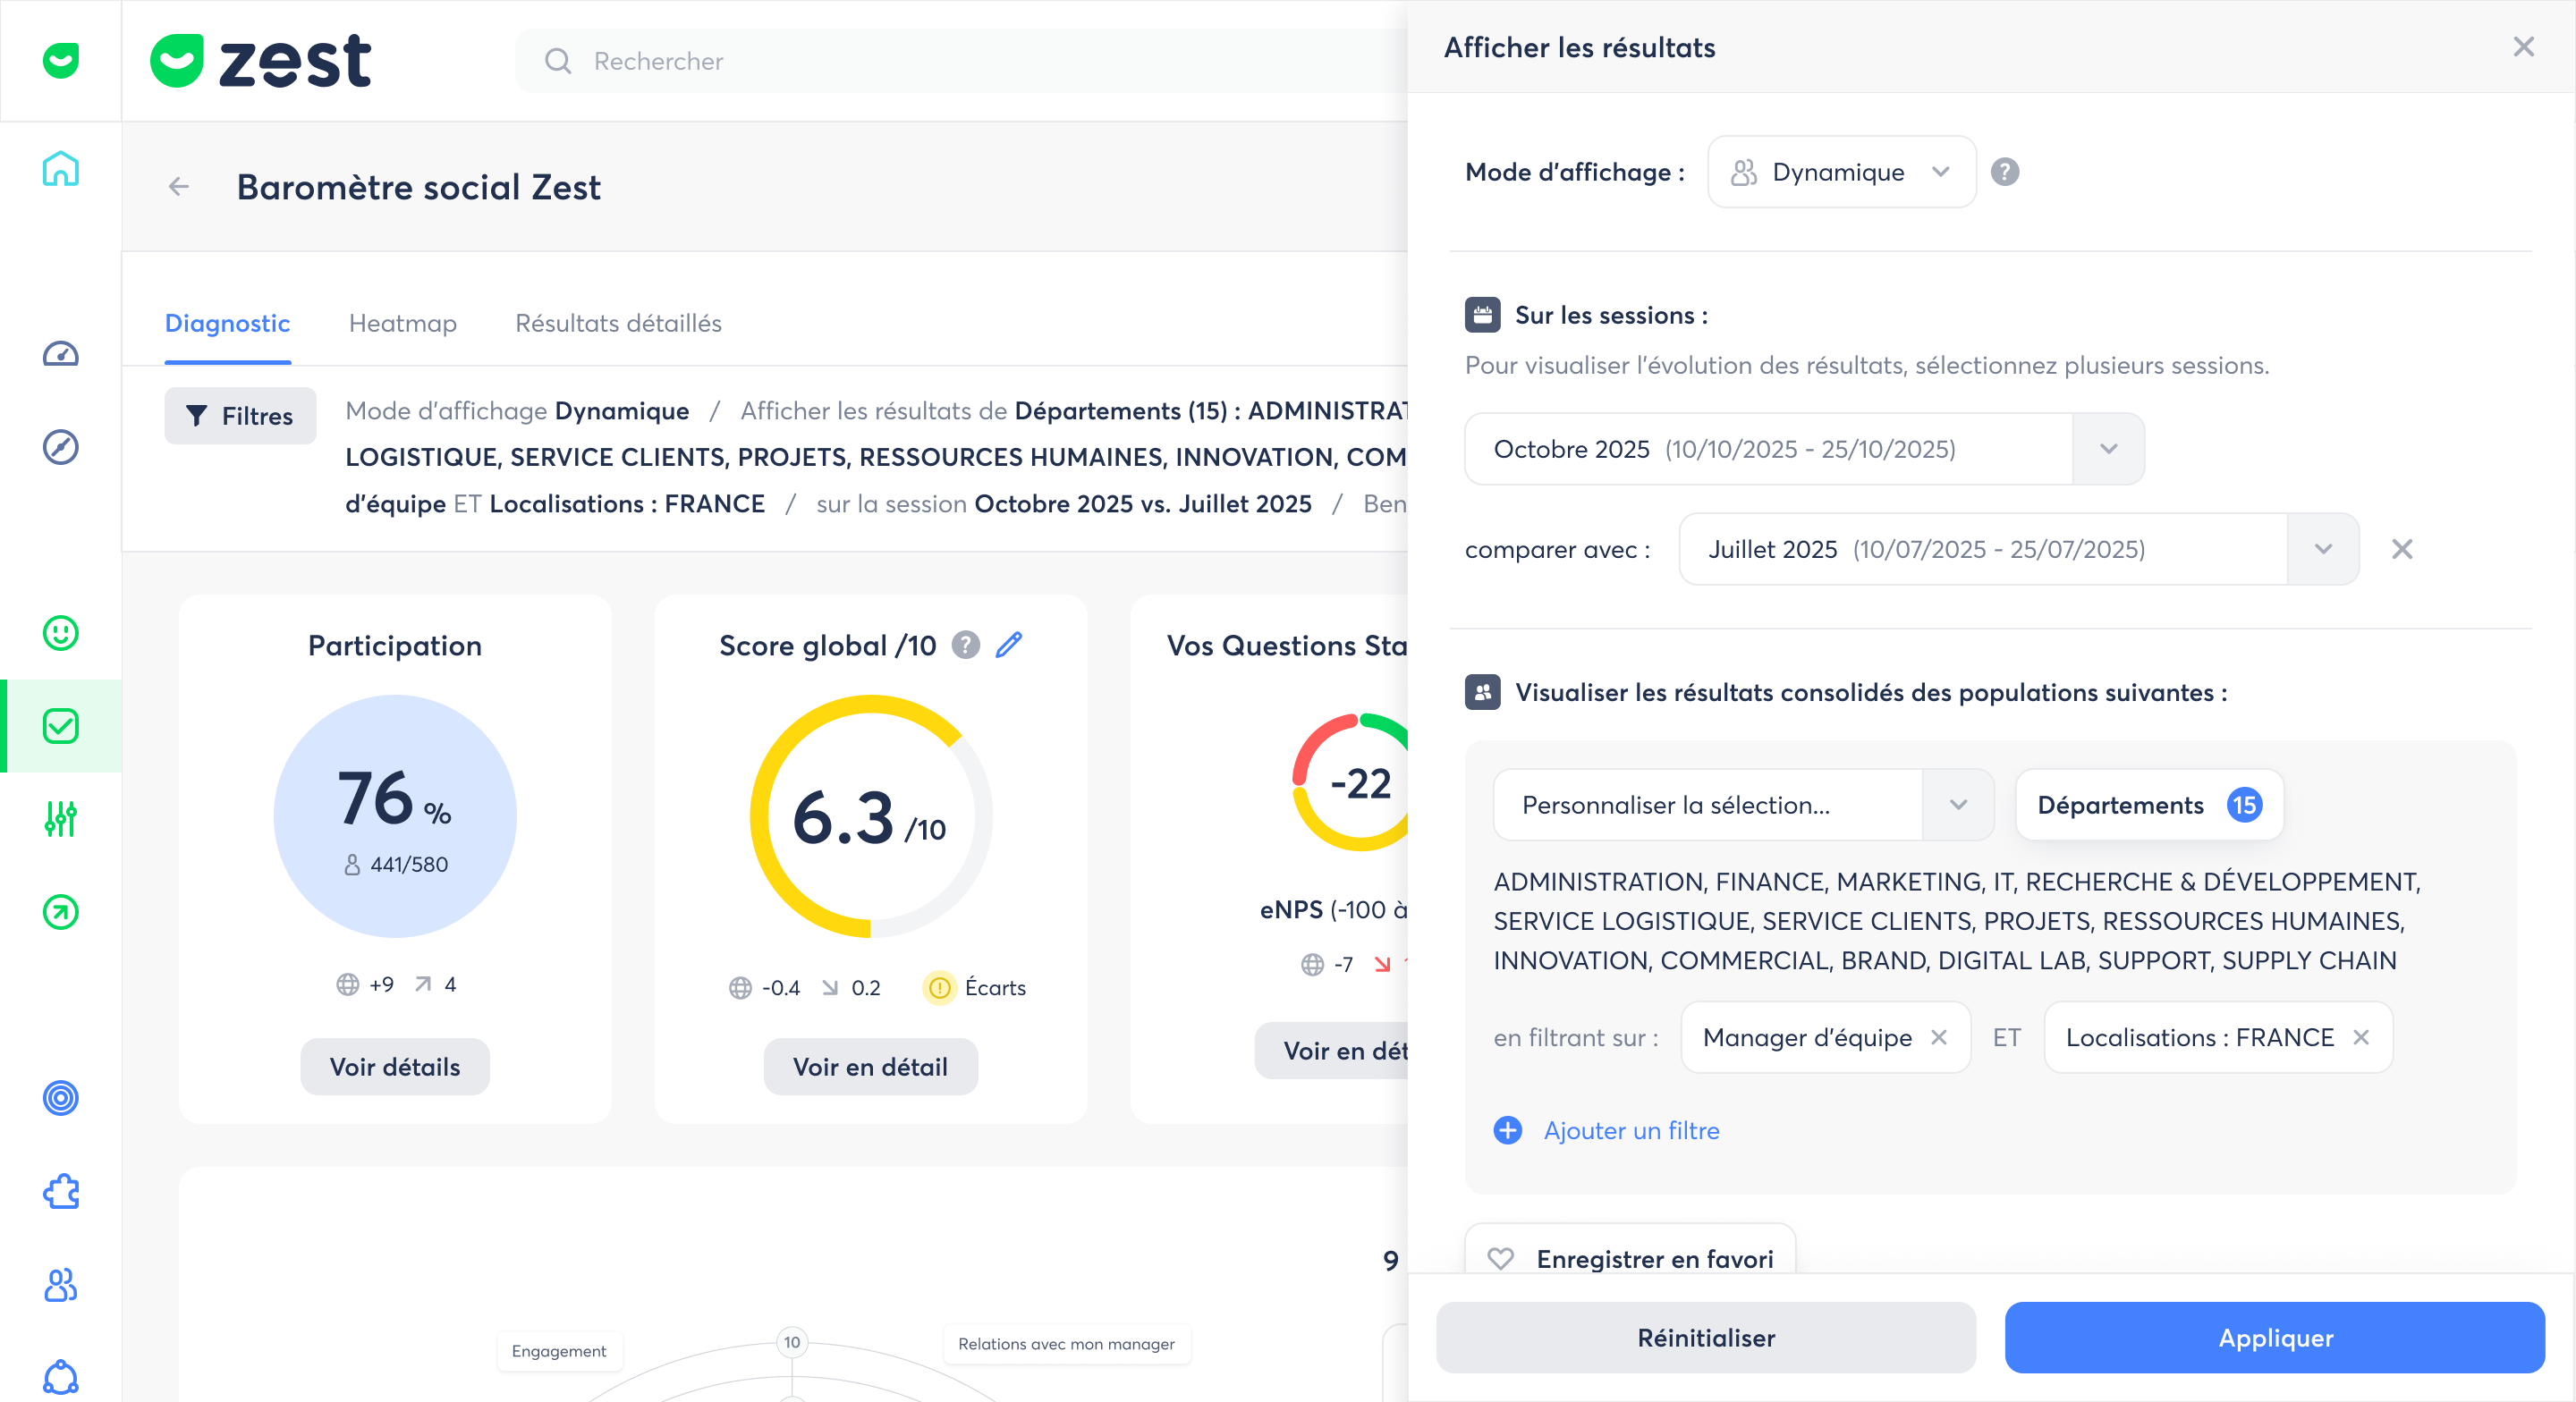
Task: Click help icon next to Mode d'affichage
Action: pyautogui.click(x=2004, y=172)
